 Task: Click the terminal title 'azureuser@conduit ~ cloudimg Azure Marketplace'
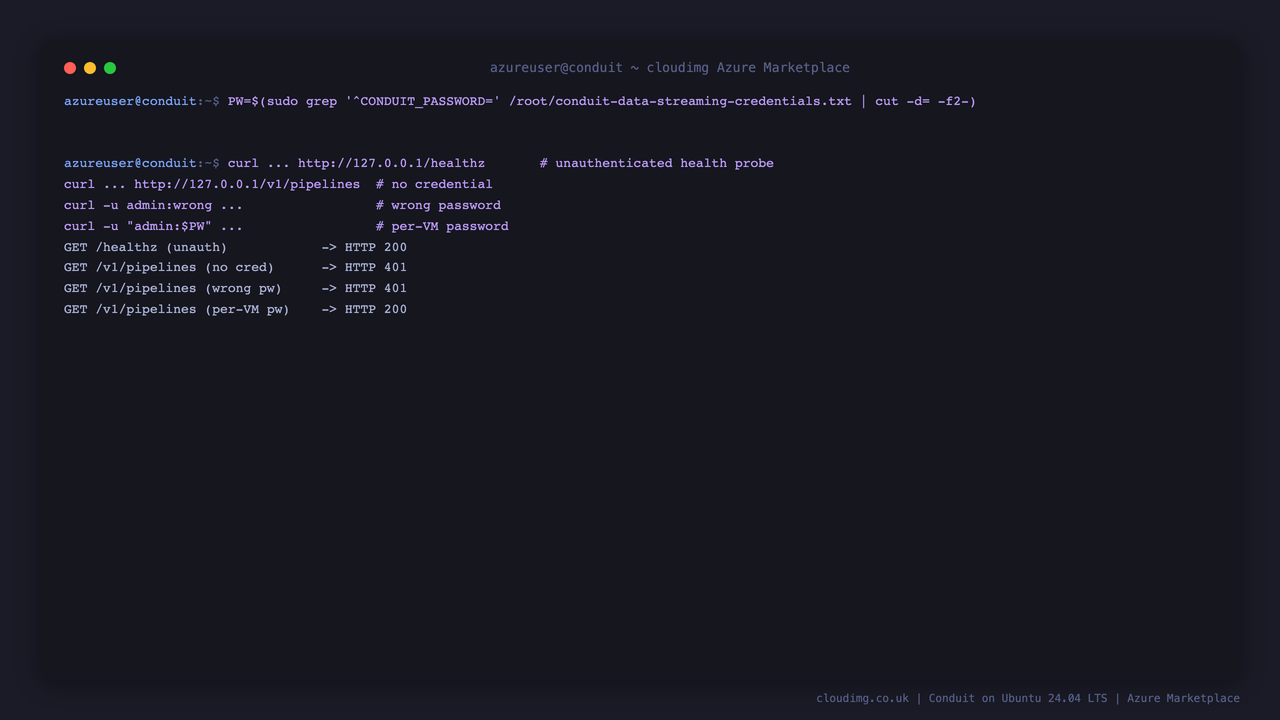pyautogui.click(x=670, y=68)
